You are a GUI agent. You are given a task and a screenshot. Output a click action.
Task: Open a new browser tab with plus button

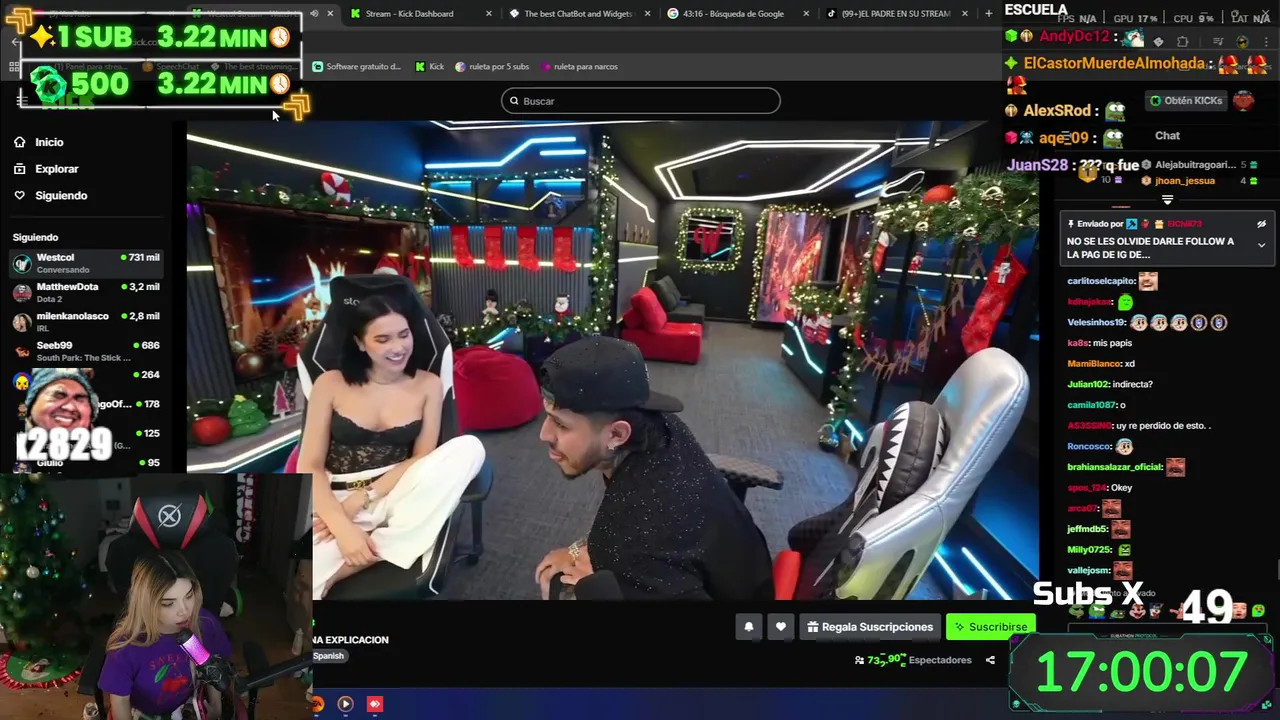click(x=989, y=14)
